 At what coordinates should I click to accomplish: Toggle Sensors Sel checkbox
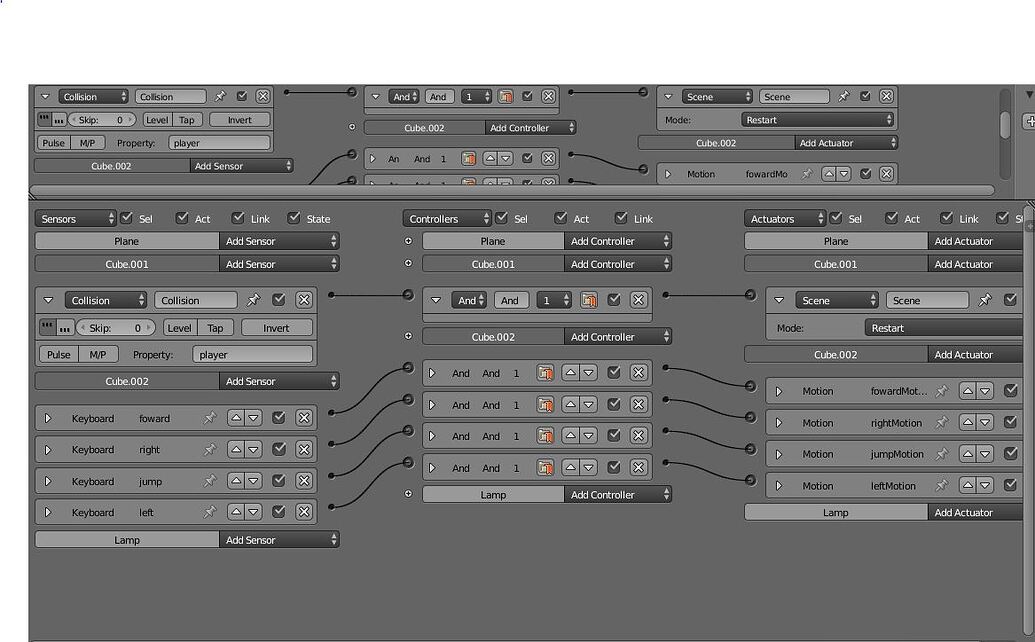[x=127, y=218]
